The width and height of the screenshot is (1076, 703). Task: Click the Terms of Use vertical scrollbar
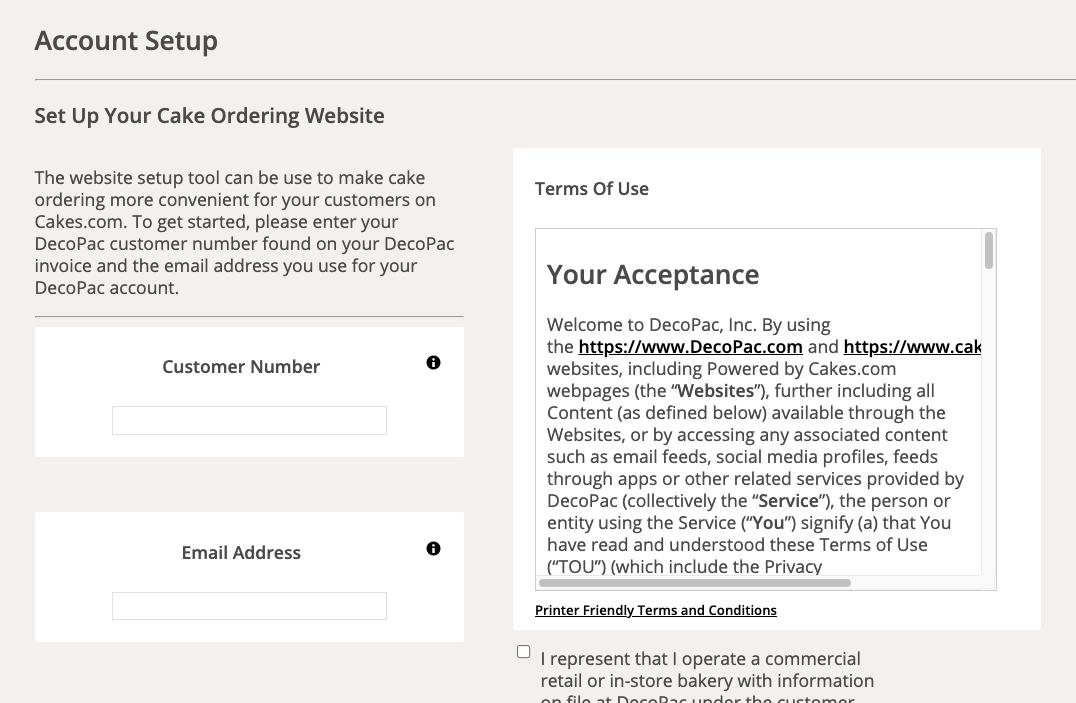(989, 251)
